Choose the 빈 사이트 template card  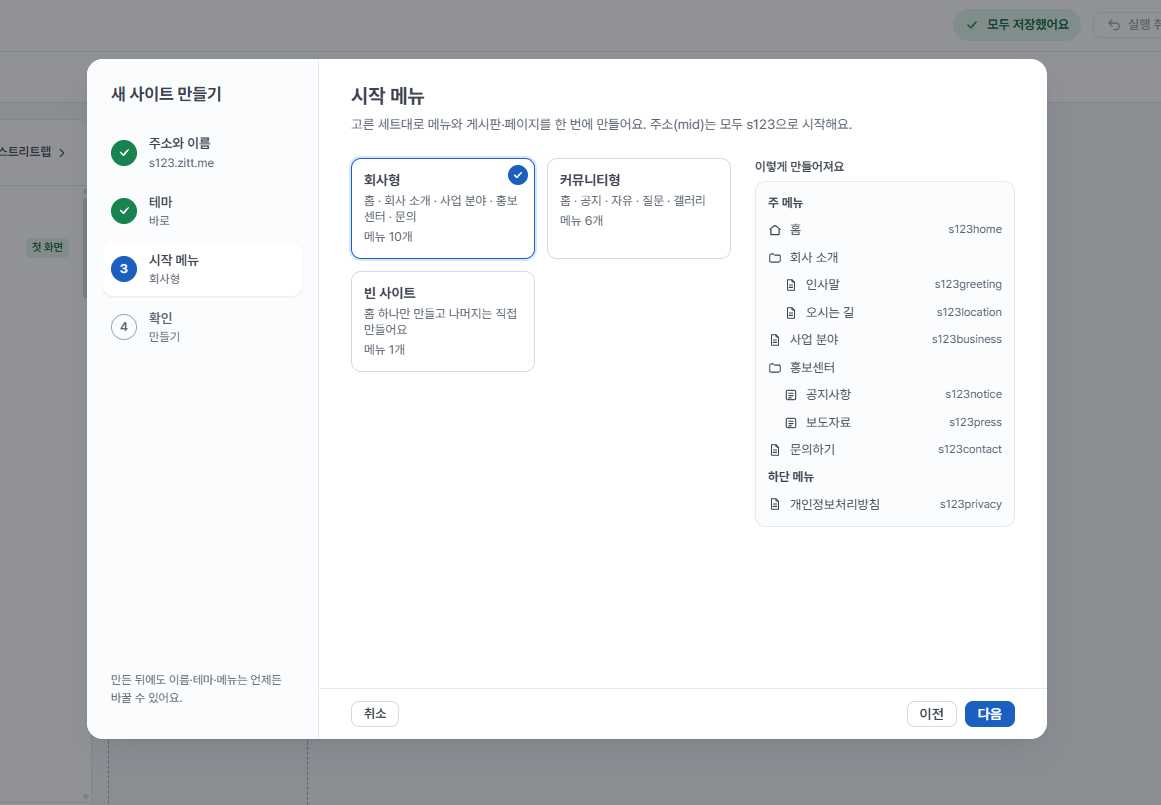tap(443, 321)
